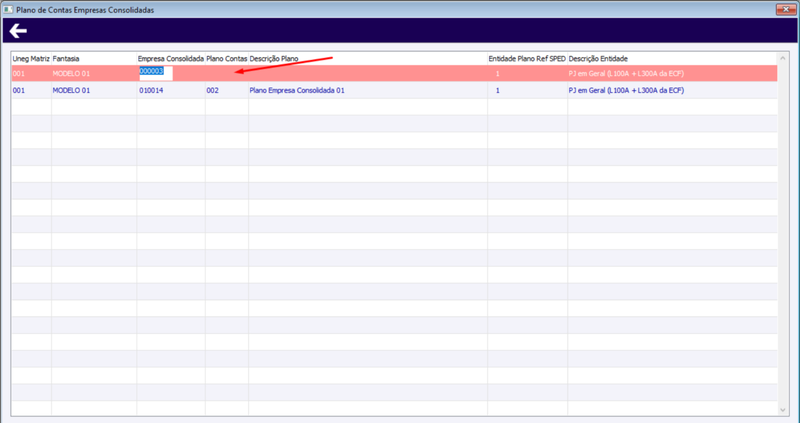
Task: Click the window icon in title bar
Action: (8, 10)
